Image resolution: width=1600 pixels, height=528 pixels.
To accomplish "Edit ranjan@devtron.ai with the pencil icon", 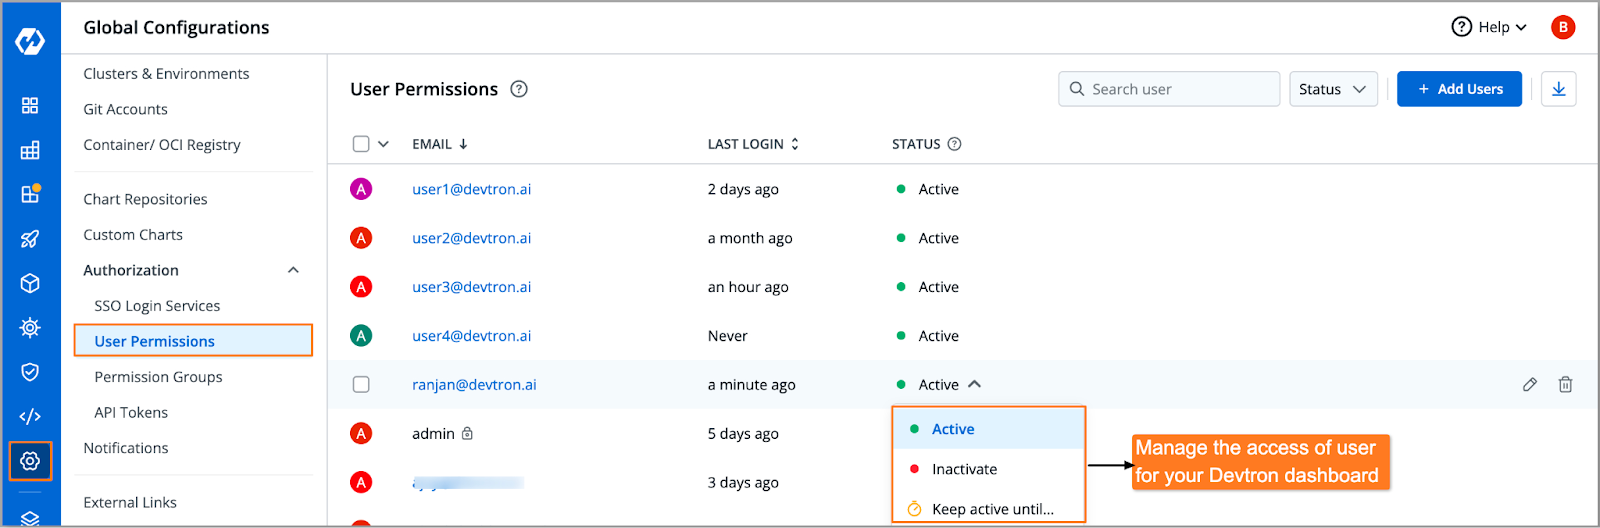I will [x=1530, y=384].
